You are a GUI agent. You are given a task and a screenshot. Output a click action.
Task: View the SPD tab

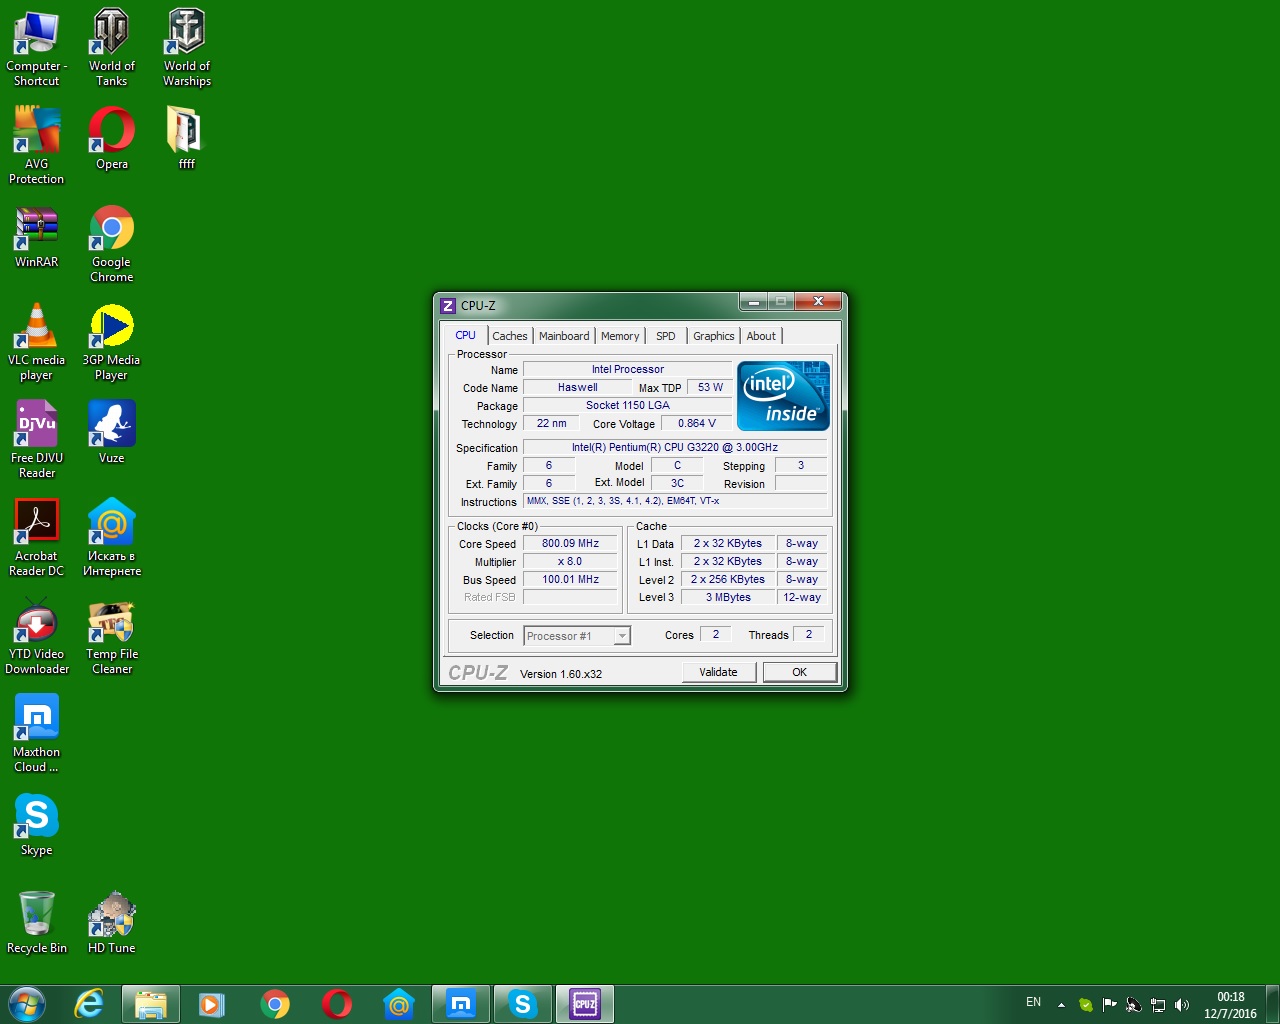665,336
